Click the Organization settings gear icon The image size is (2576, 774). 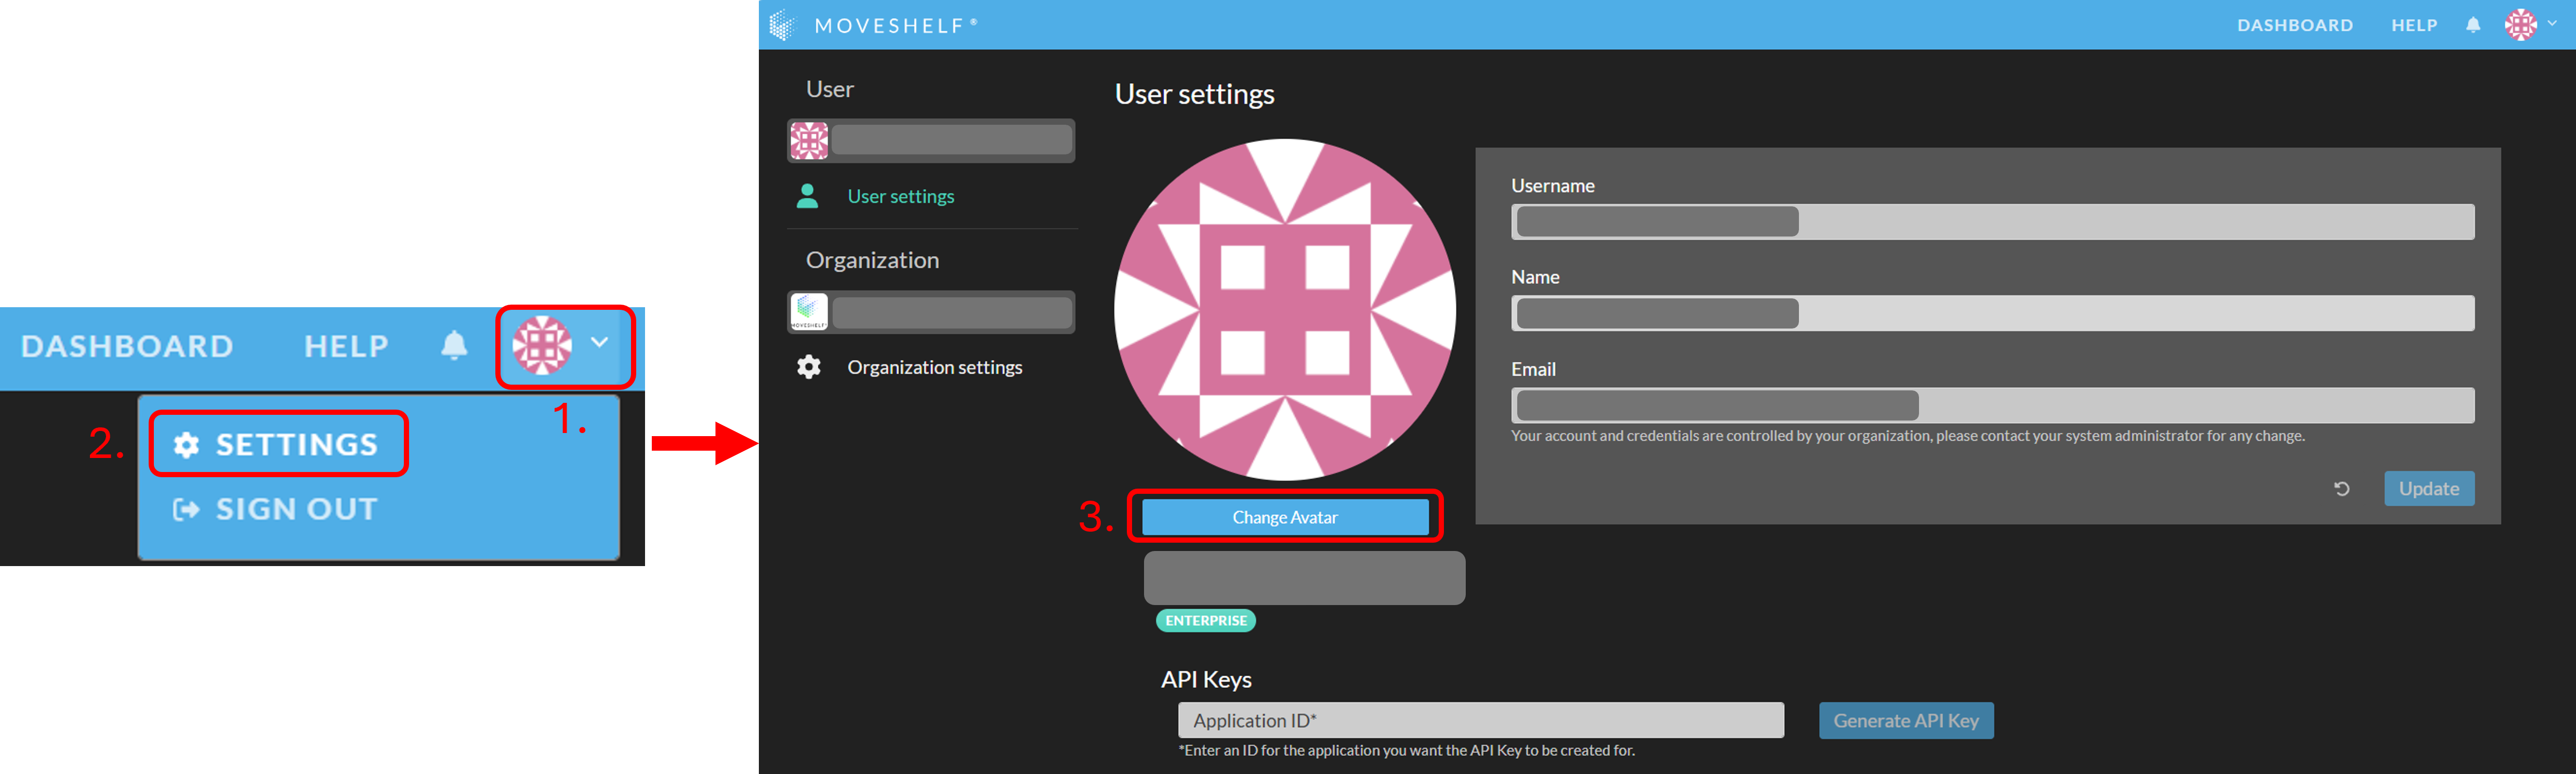[808, 367]
